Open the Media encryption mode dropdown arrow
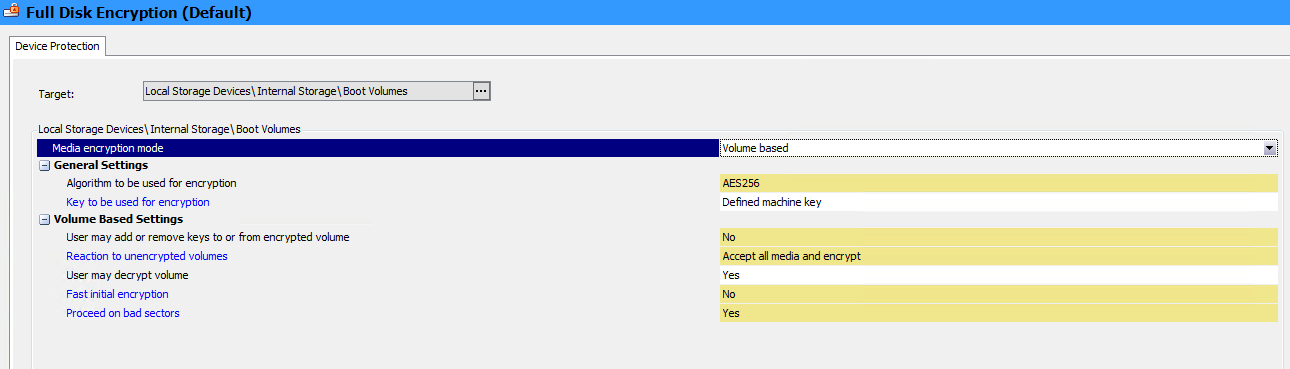Screen dimensions: 1290x369 1270,148
